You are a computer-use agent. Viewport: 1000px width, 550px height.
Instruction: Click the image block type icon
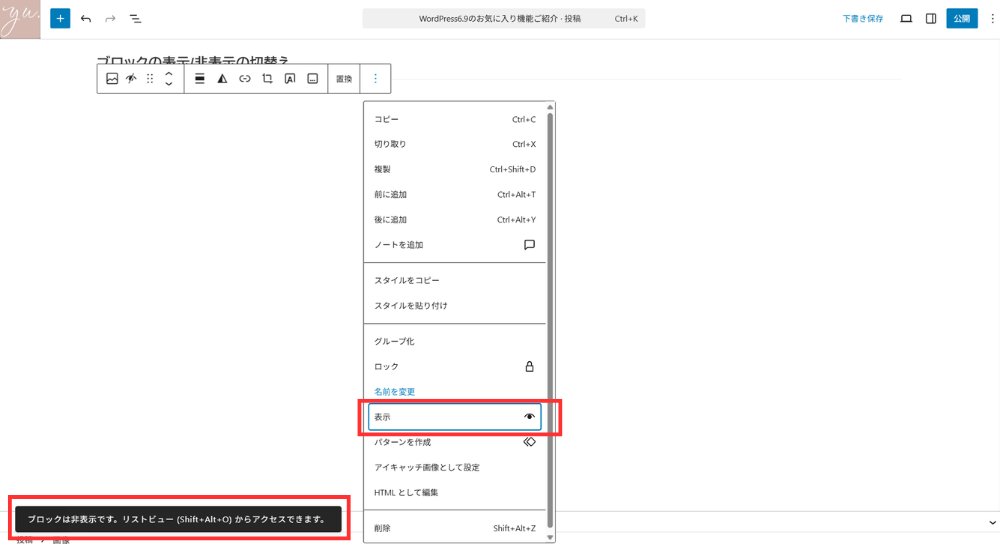[x=112, y=79]
